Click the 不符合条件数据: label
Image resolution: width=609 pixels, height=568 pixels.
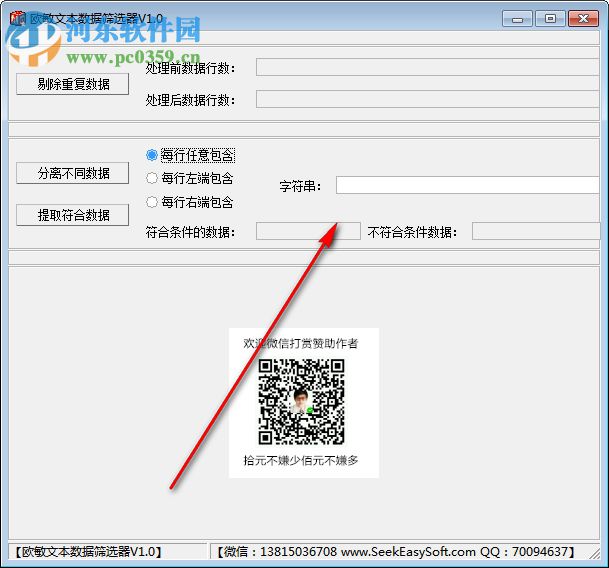pos(412,233)
